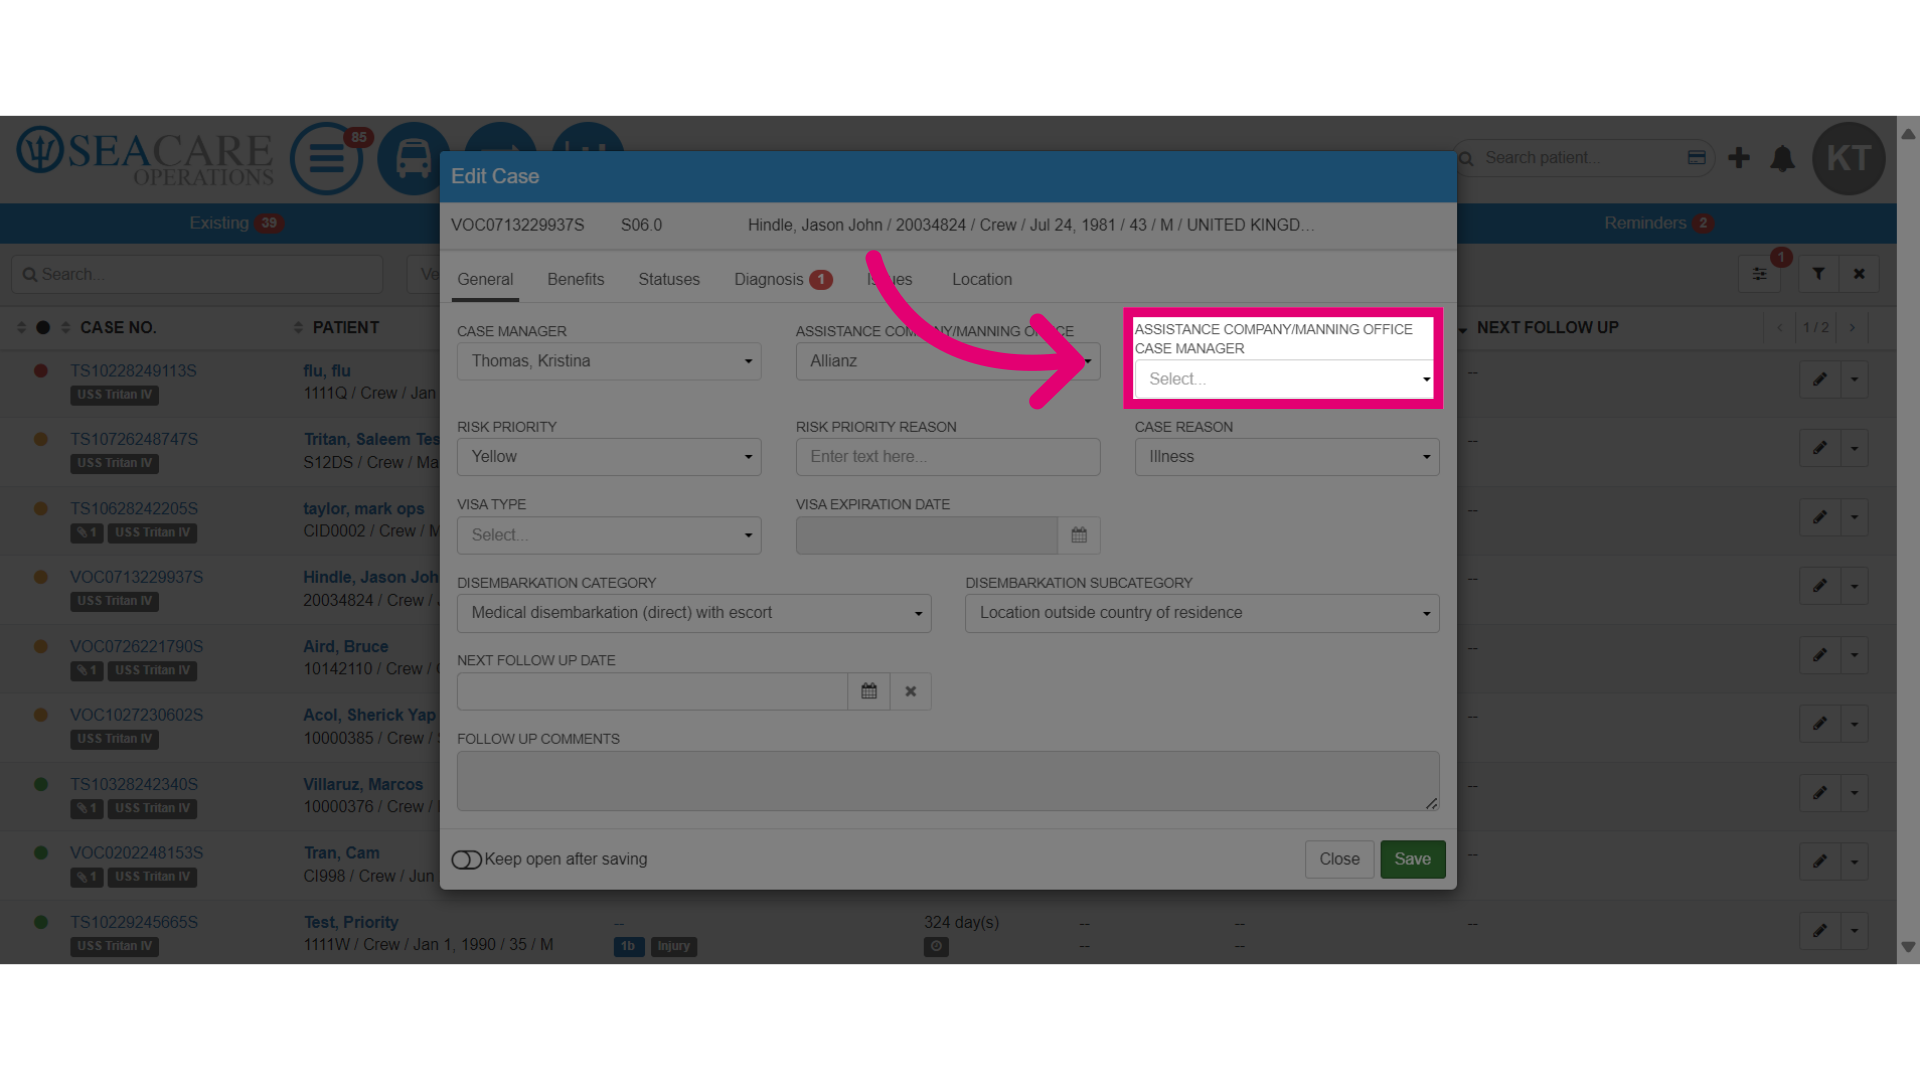Viewport: 1920px width, 1080px height.
Task: Expand row actions for case TS10229245665S
Action: click(x=1855, y=931)
